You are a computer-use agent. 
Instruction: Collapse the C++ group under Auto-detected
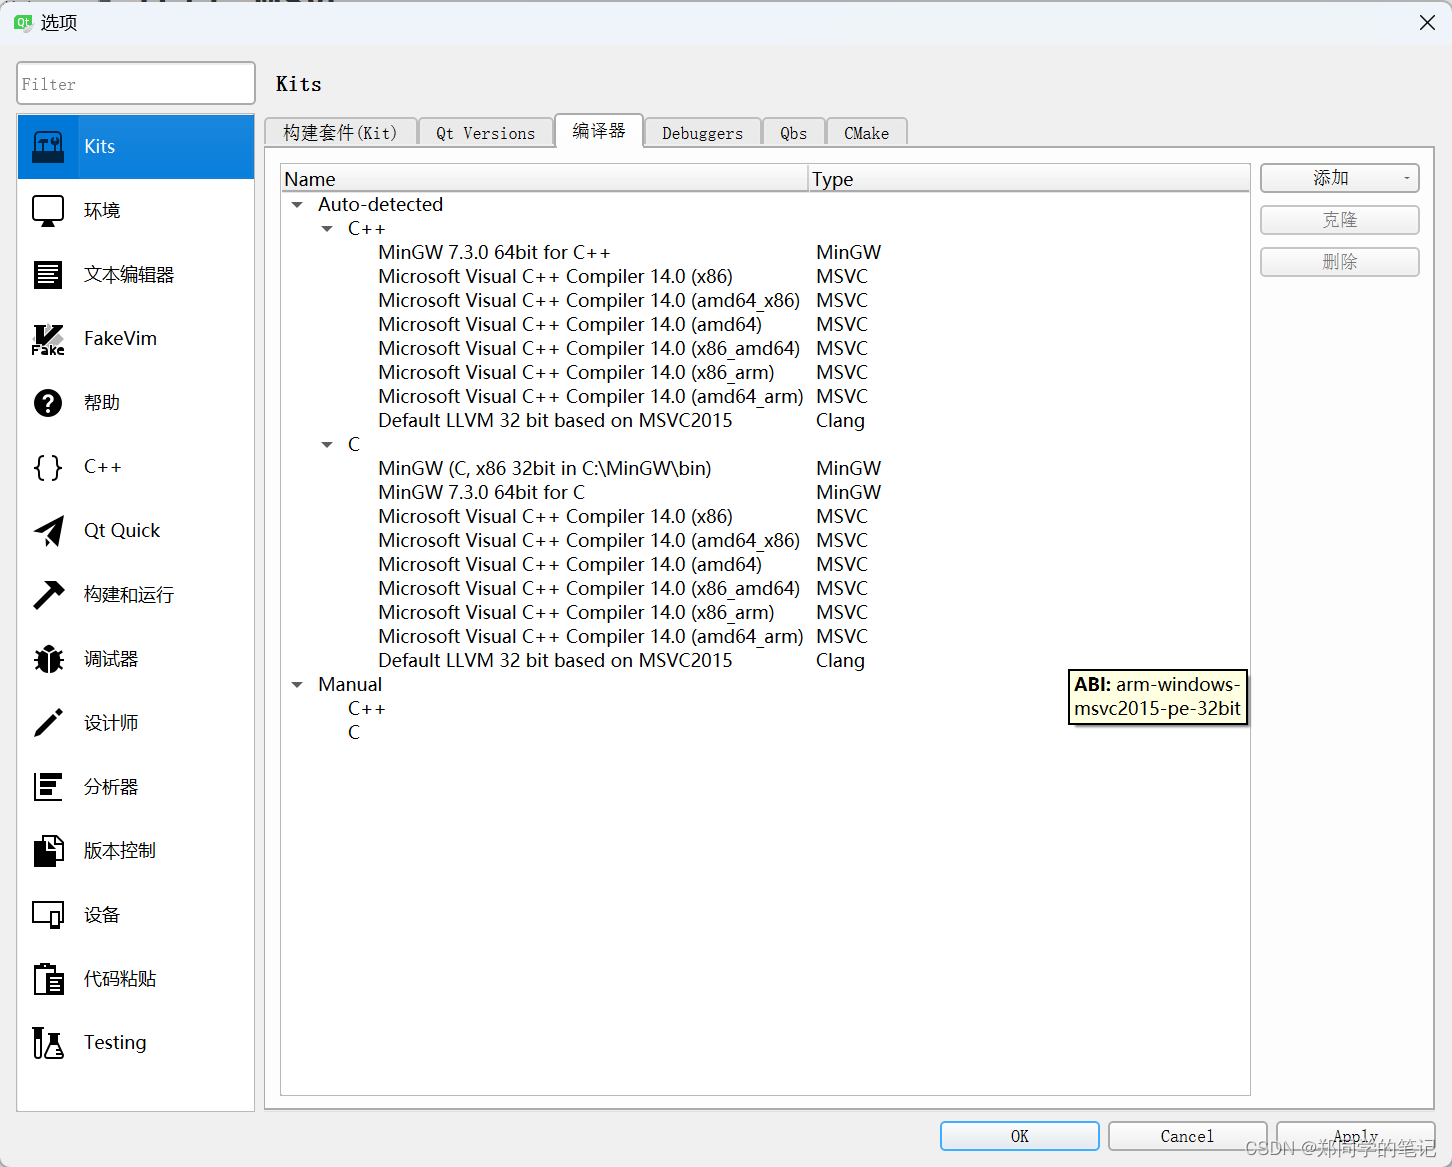(327, 229)
